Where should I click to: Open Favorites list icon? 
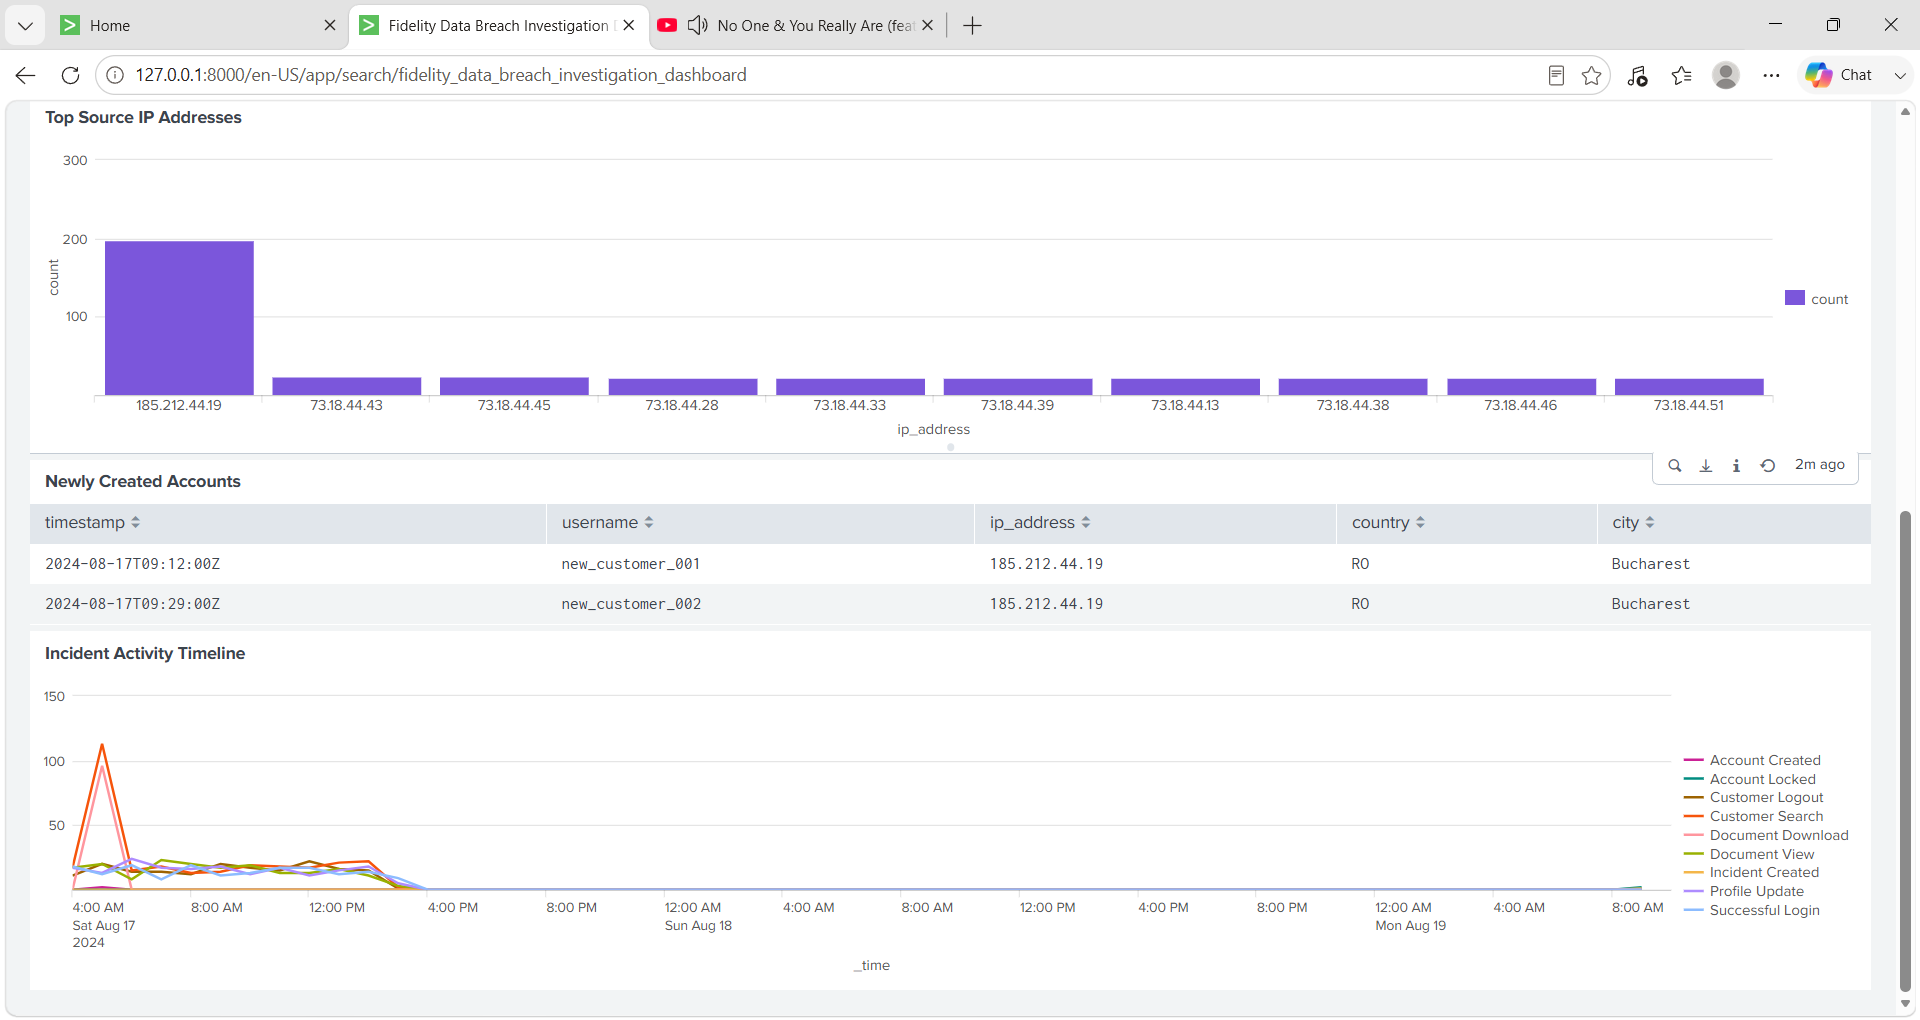click(x=1682, y=76)
